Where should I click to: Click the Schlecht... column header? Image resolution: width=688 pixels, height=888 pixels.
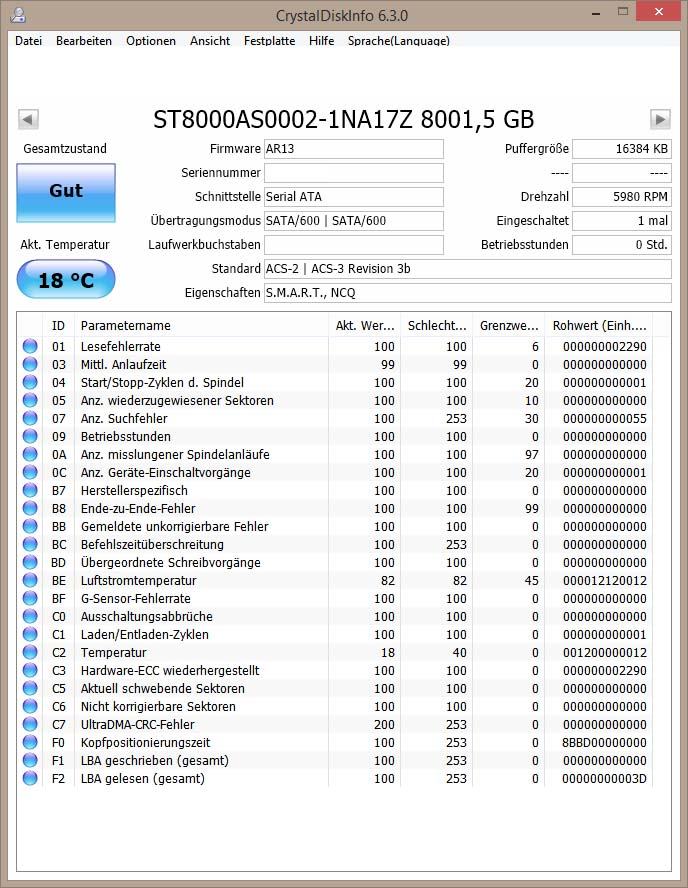click(x=437, y=326)
